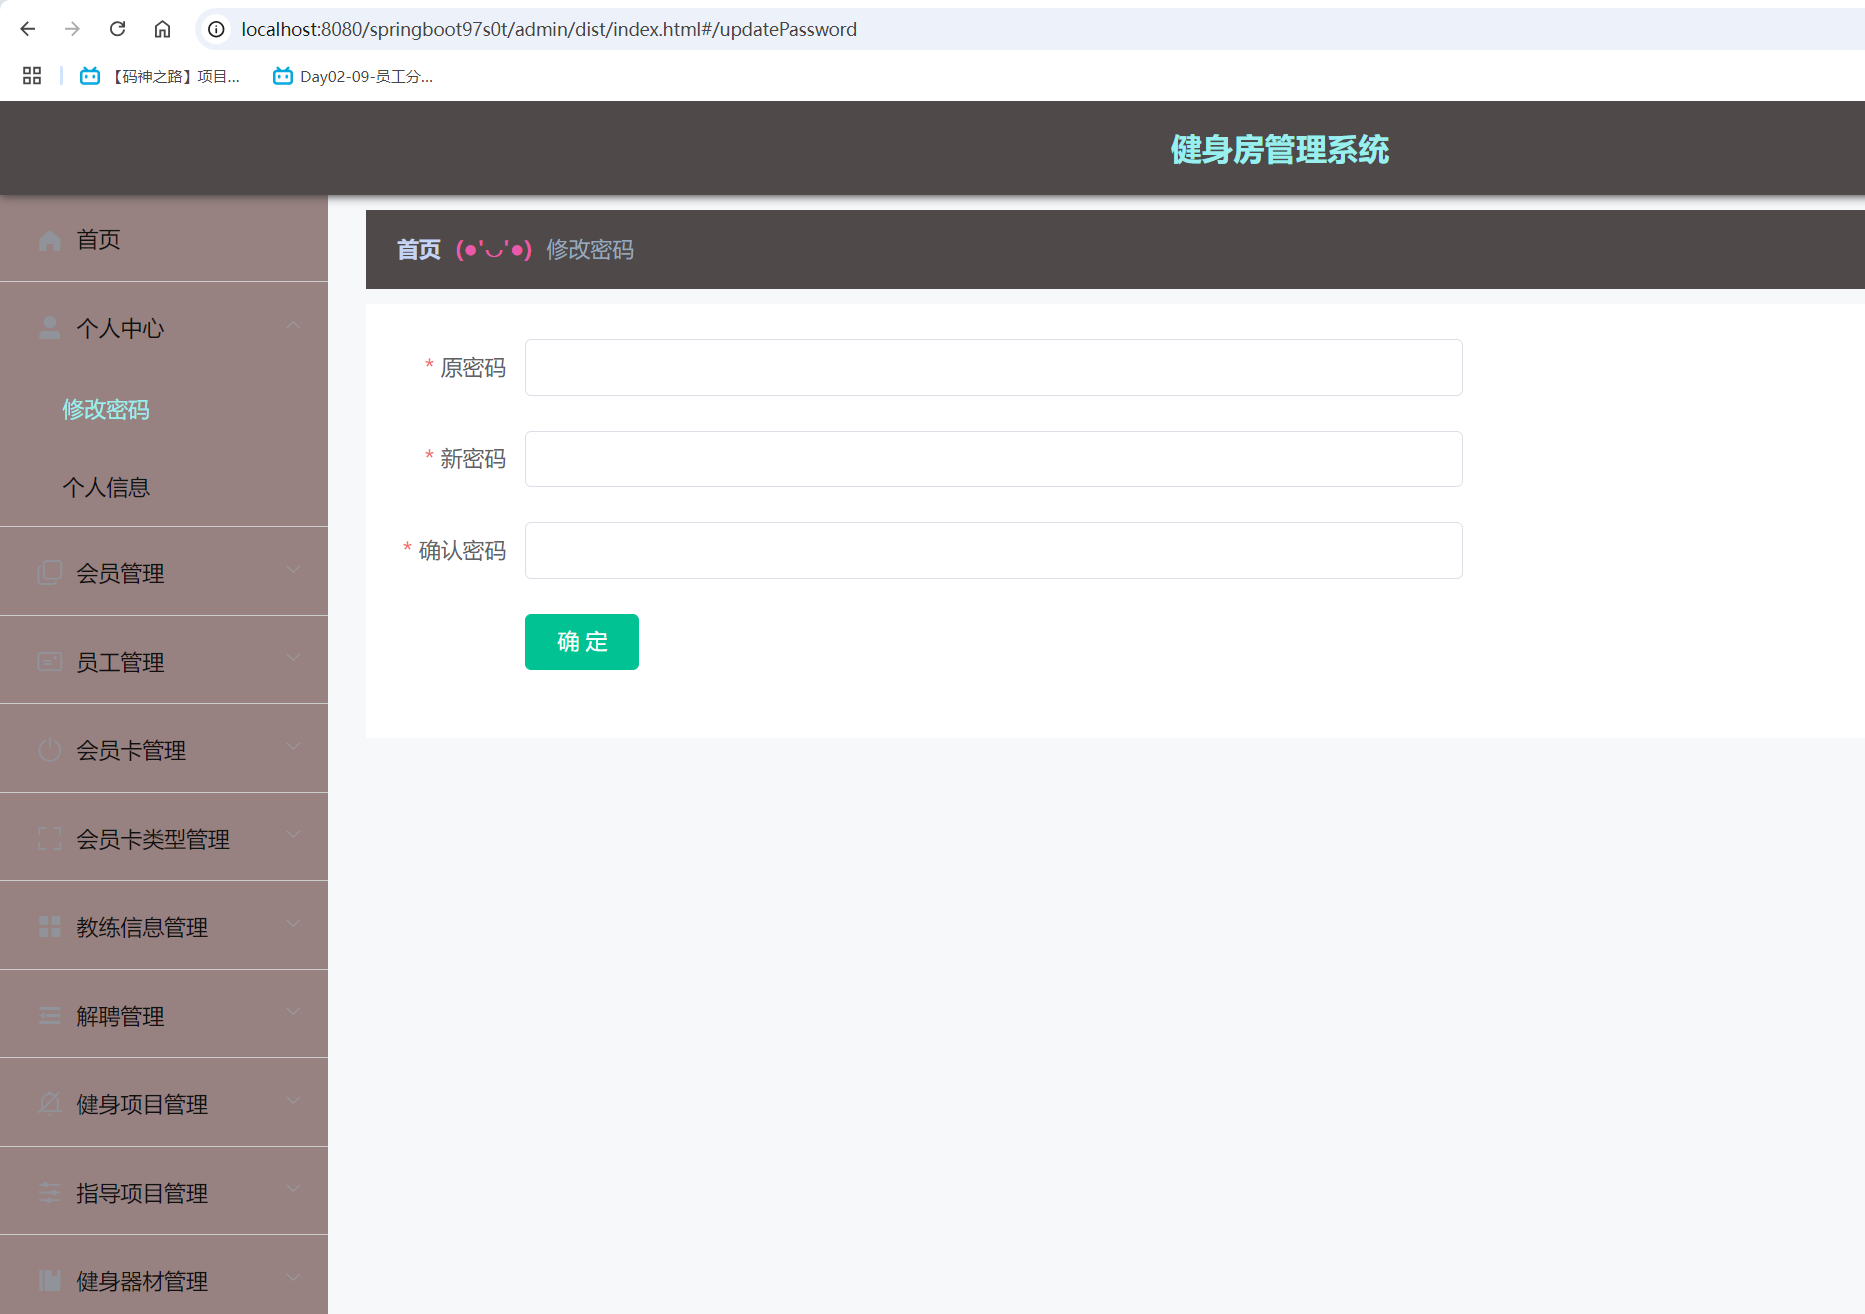The width and height of the screenshot is (1865, 1314).
Task: Click the browser home icon
Action: [162, 29]
